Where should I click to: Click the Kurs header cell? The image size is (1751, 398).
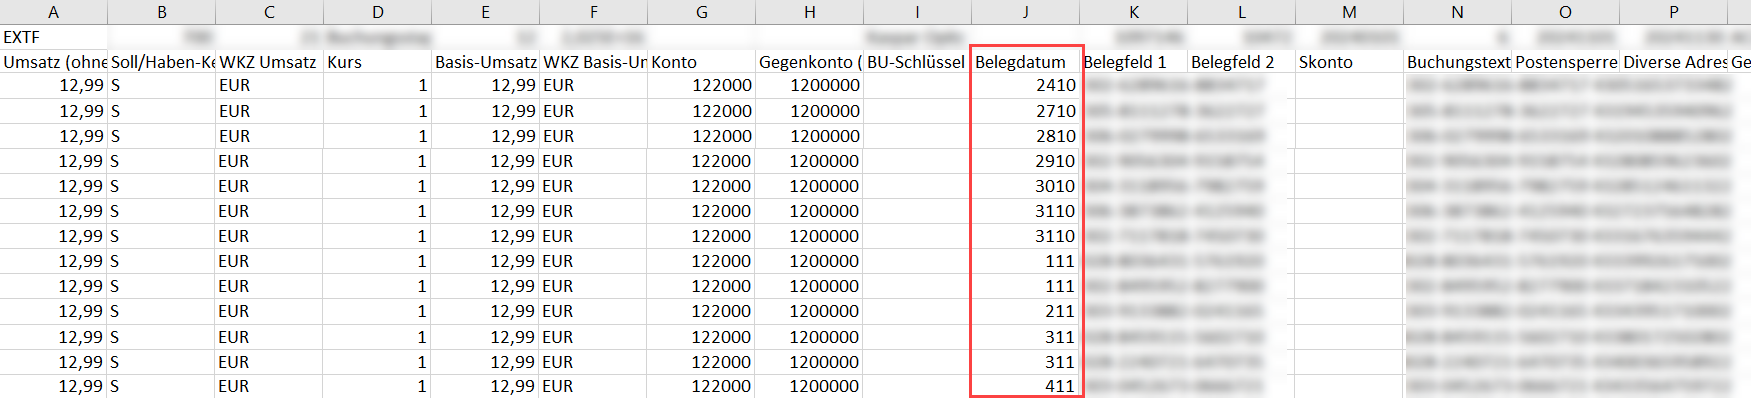point(377,62)
